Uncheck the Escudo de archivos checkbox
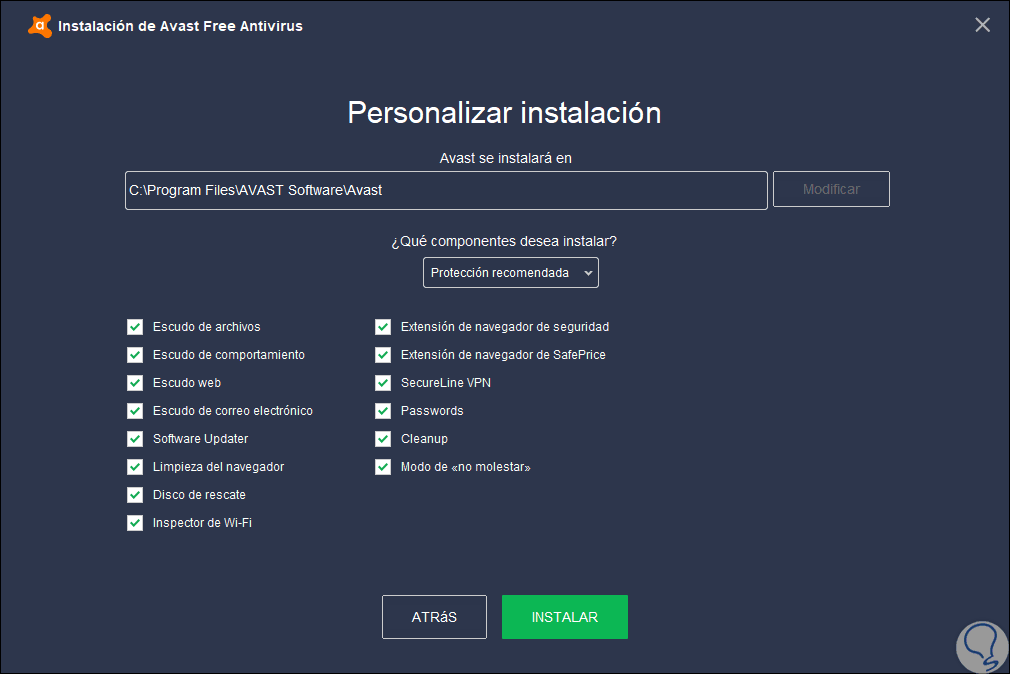The width and height of the screenshot is (1010, 674). pos(135,327)
